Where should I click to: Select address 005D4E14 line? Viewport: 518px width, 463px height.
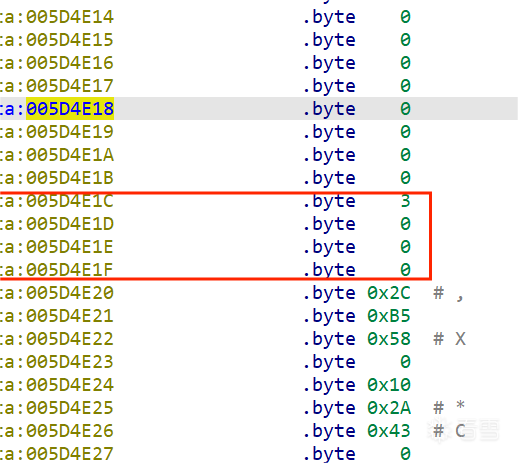(70, 17)
